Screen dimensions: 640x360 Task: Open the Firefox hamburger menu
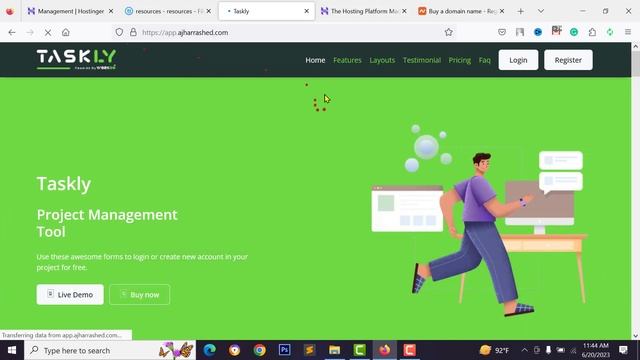628,32
